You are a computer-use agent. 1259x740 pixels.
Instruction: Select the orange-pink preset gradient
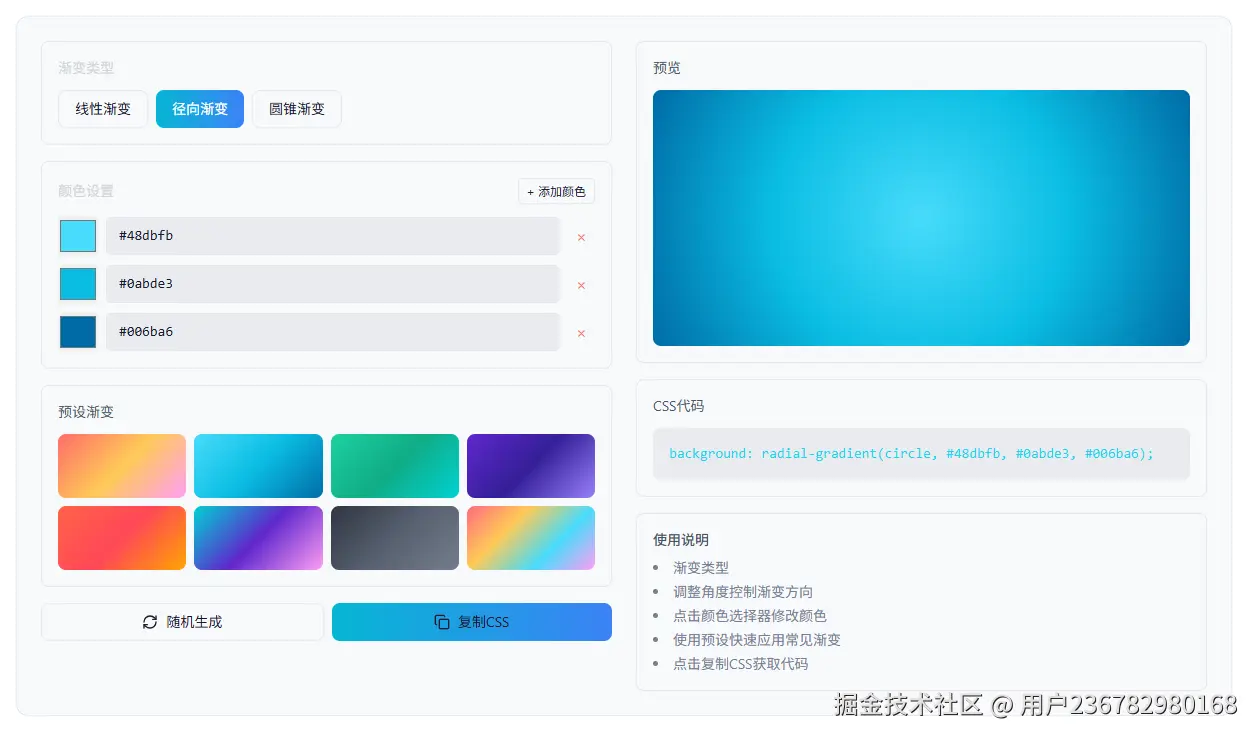(x=121, y=465)
